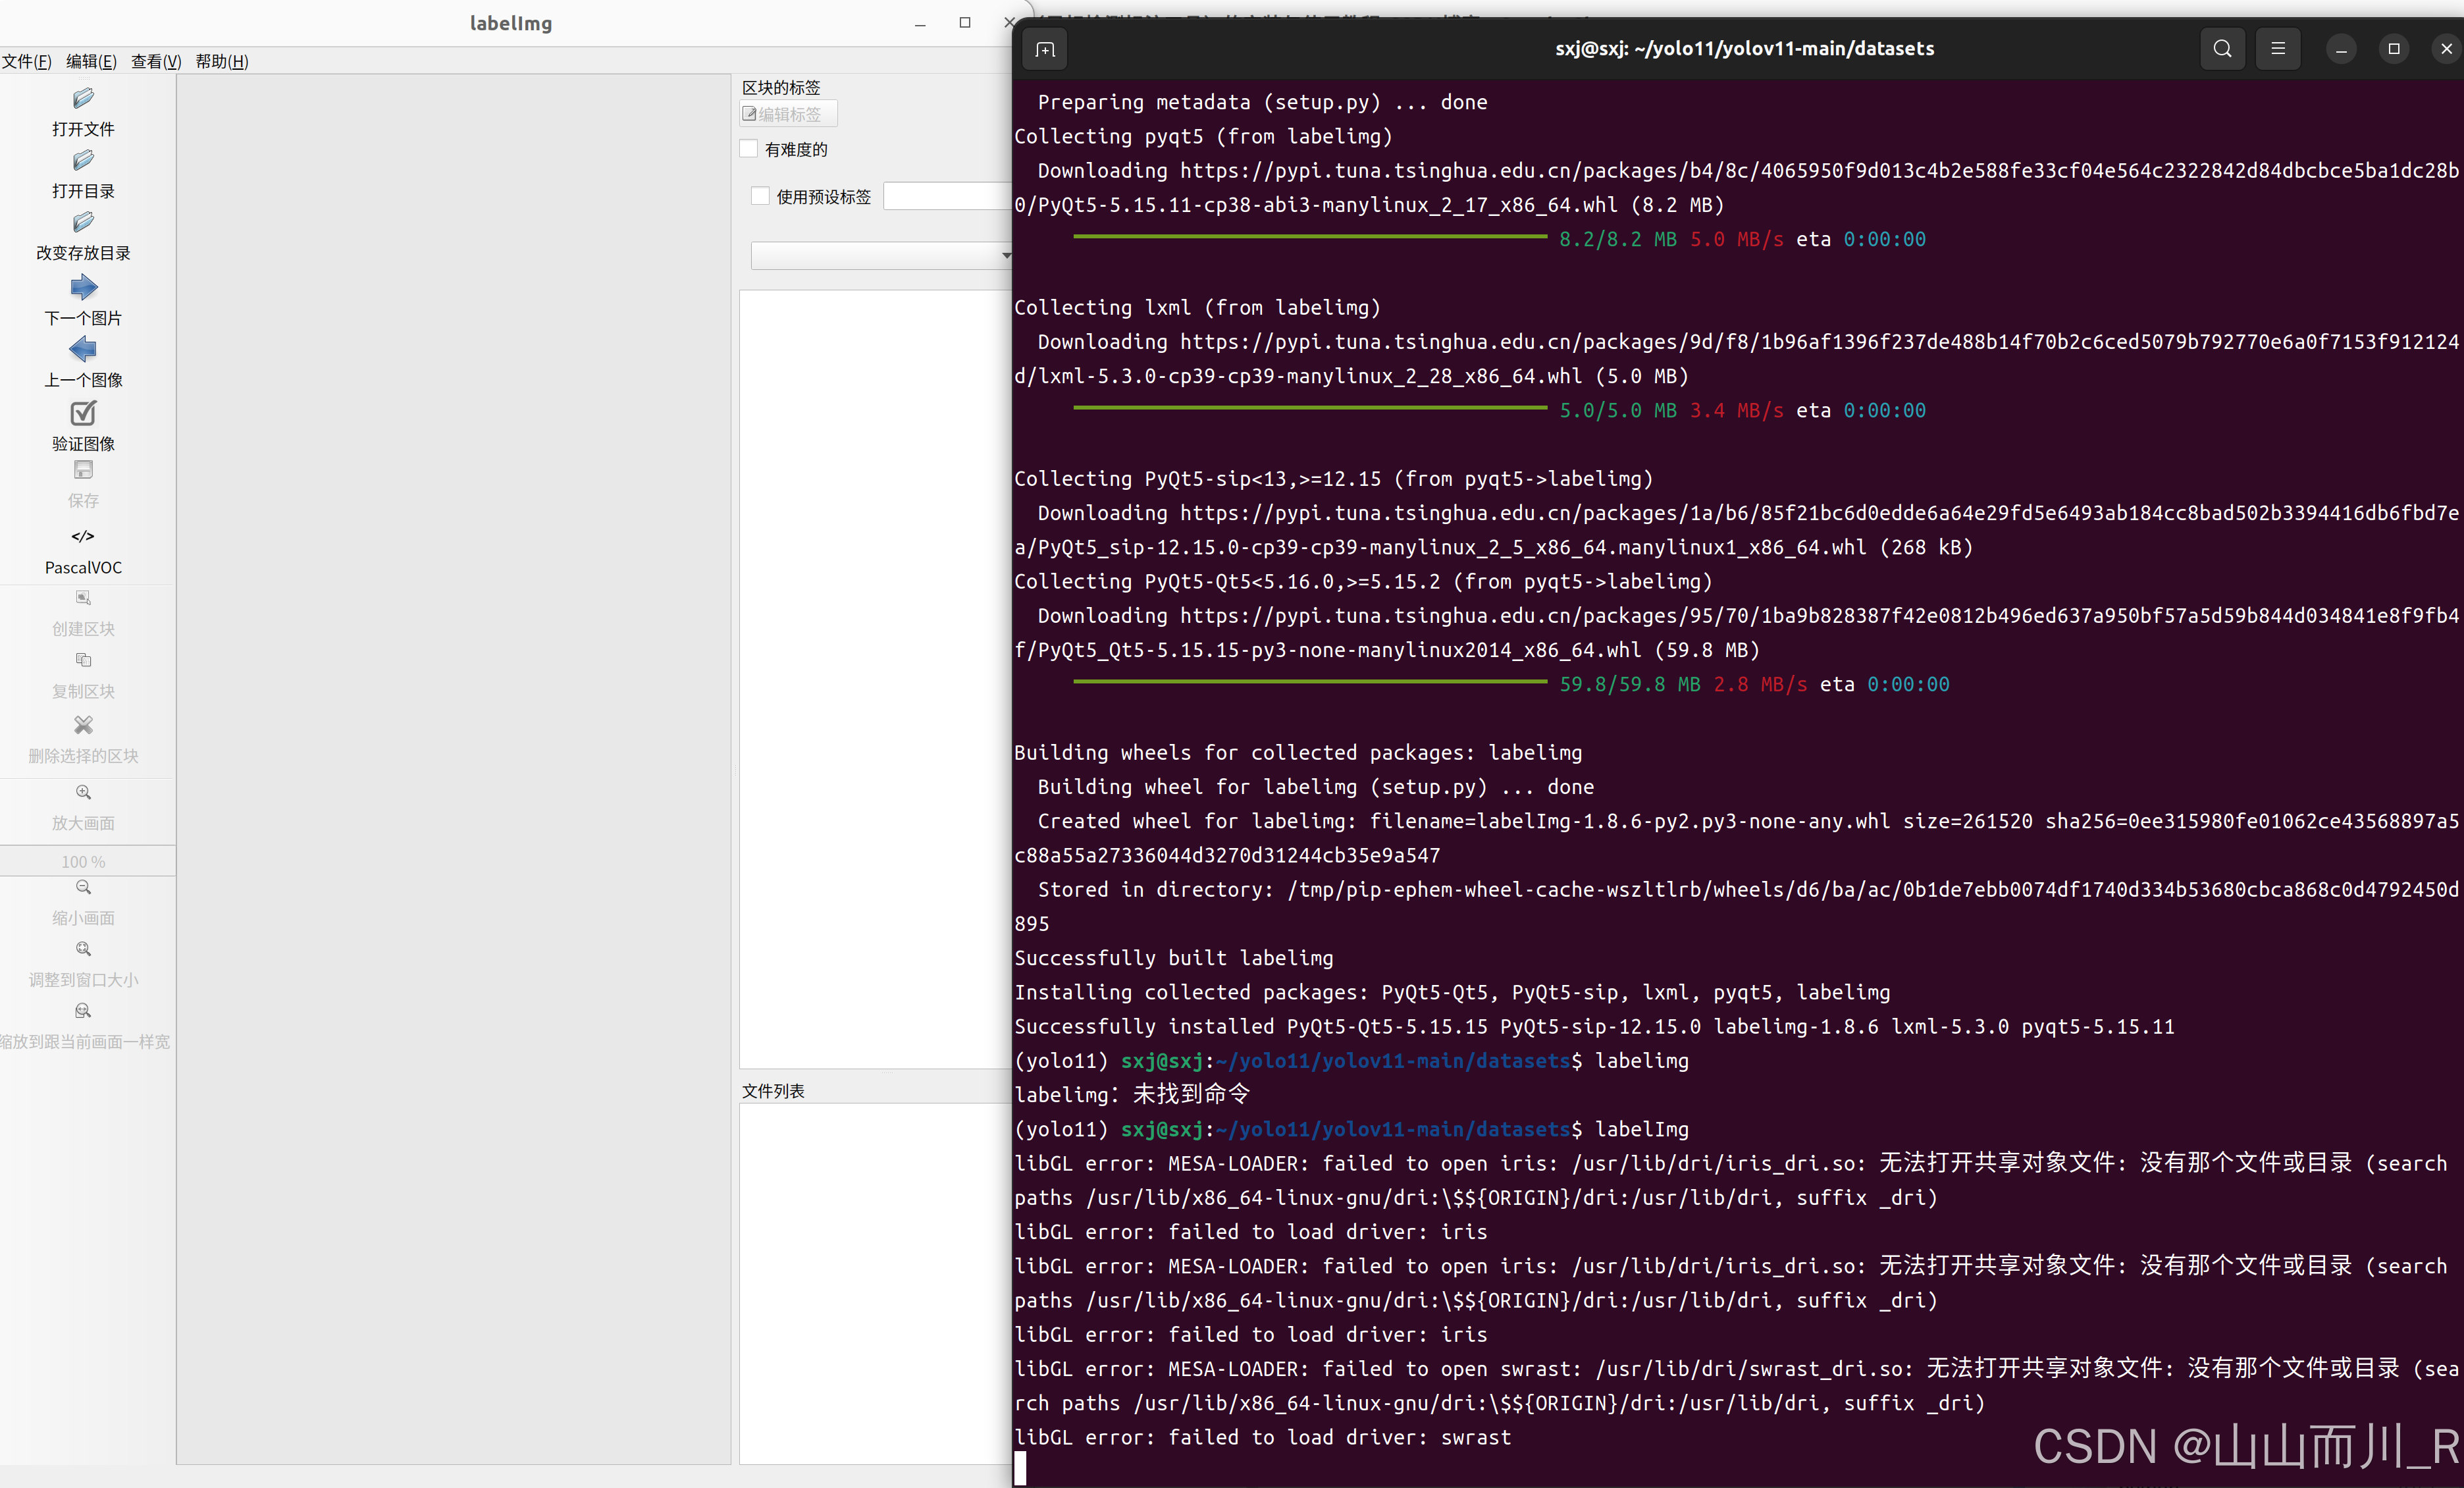Open the File (文件) menu
The width and height of the screenshot is (2464, 1488).
[26, 61]
